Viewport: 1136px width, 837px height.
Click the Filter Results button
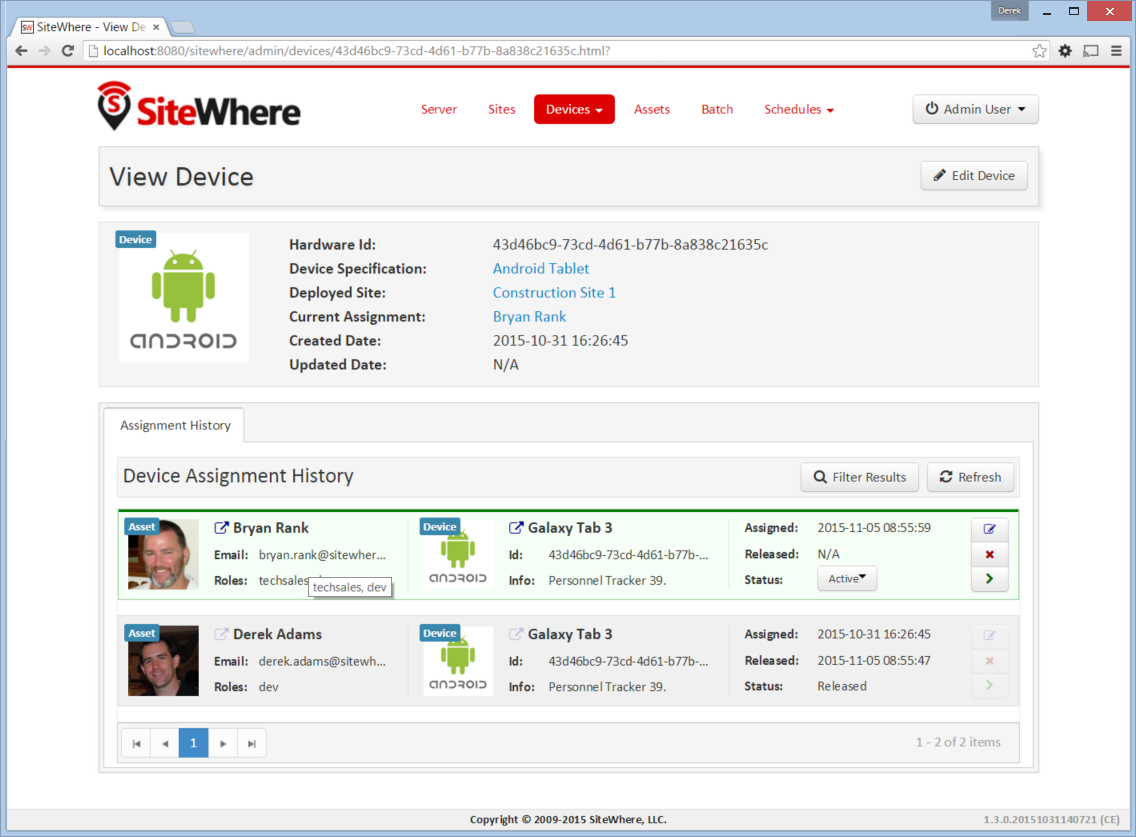[x=859, y=477]
